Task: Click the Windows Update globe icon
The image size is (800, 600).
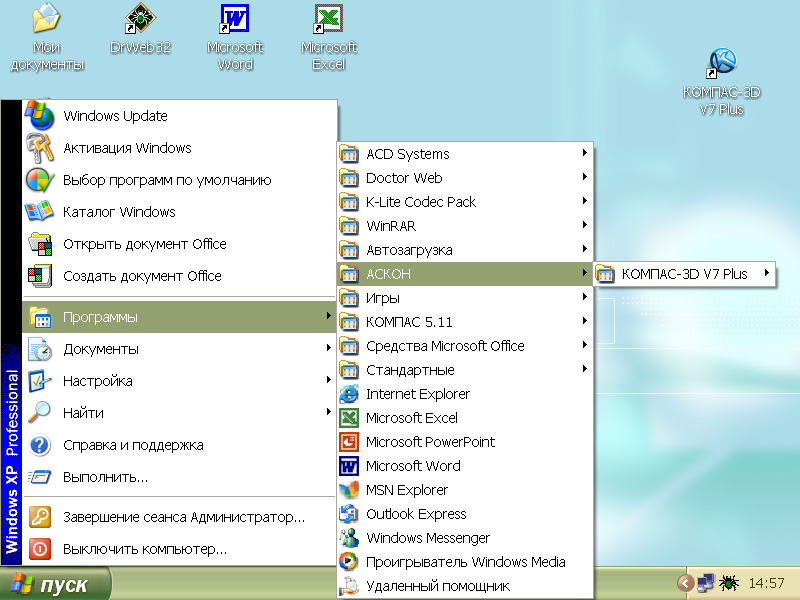Action: [x=40, y=115]
